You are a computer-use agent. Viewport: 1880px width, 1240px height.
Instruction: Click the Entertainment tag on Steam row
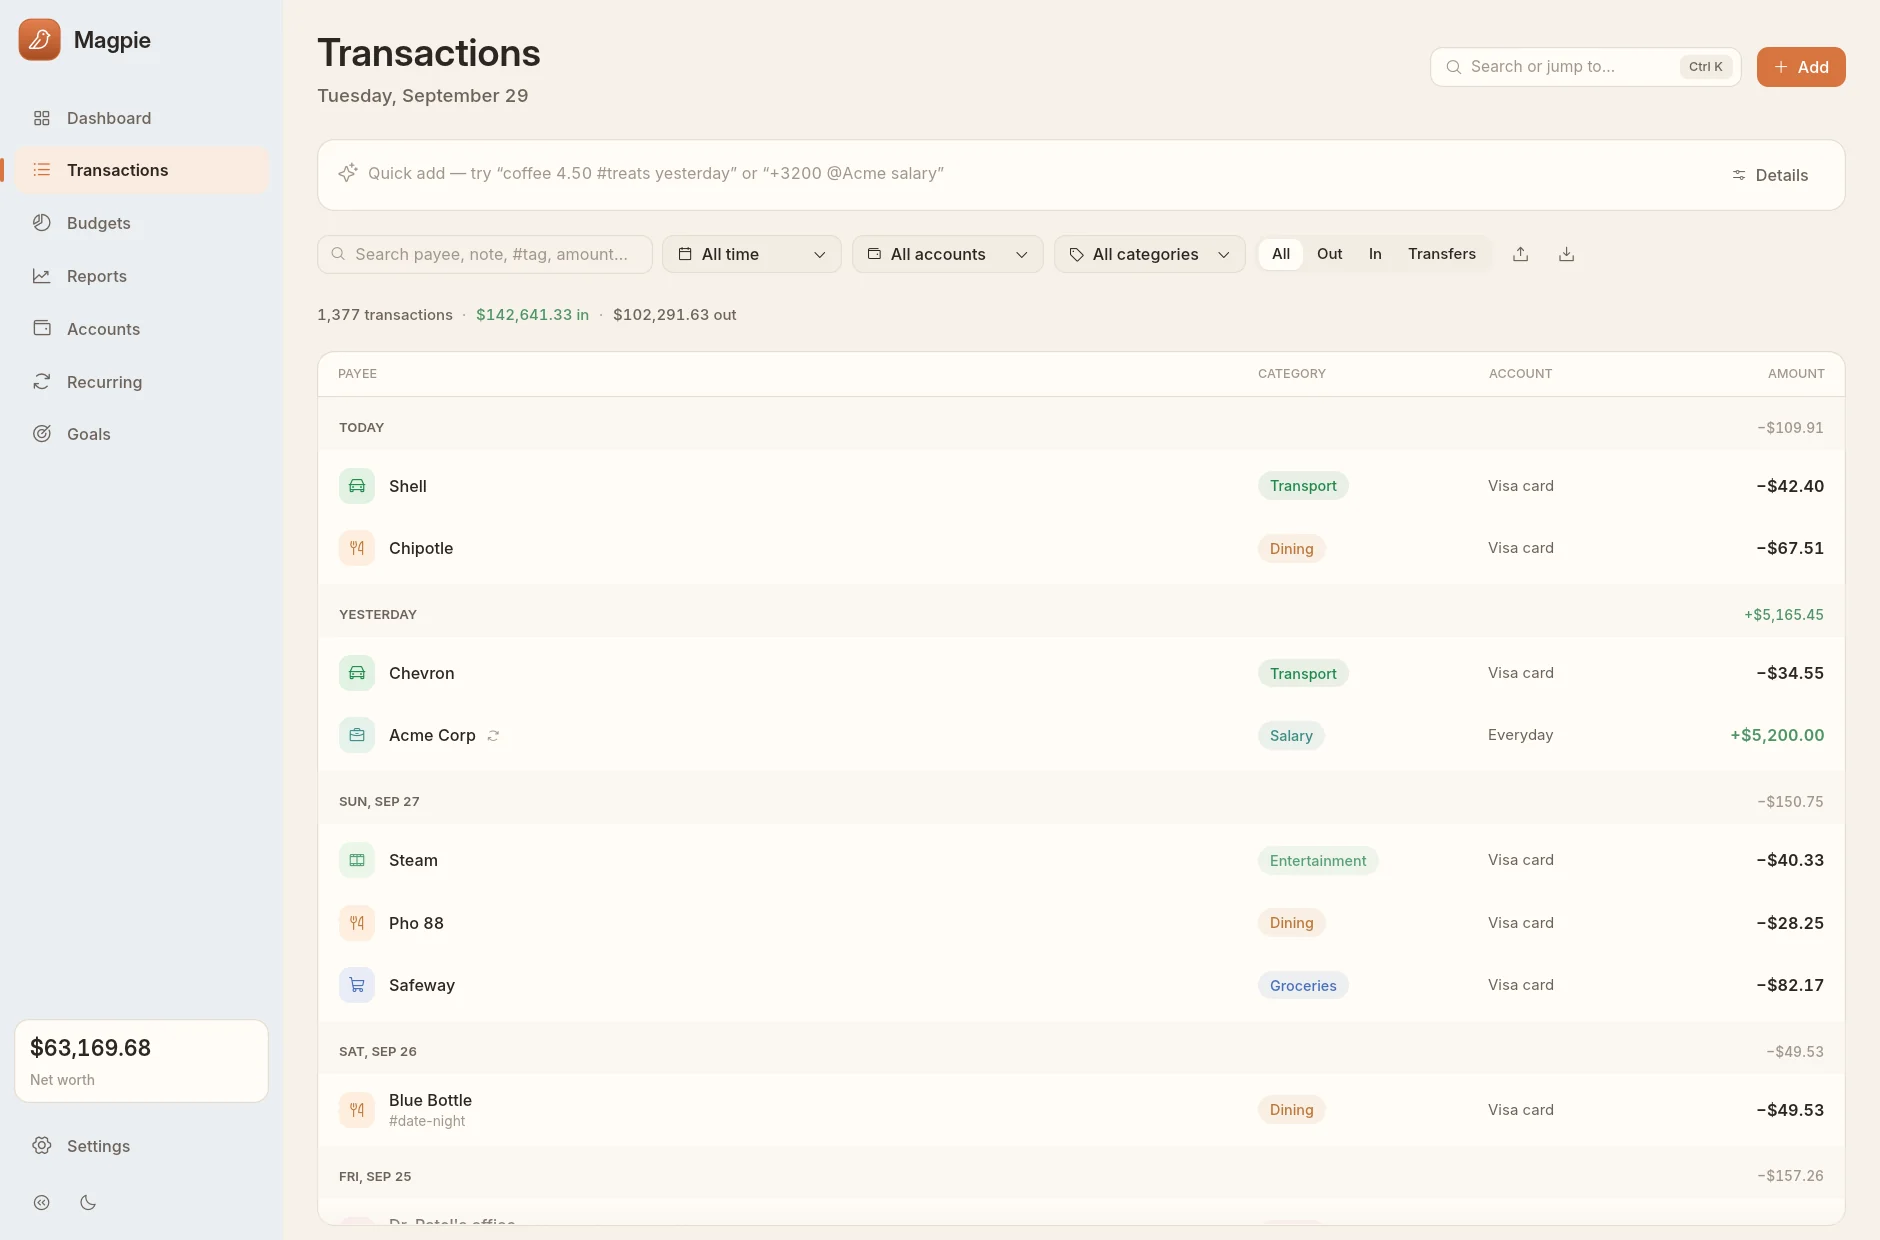pyautogui.click(x=1318, y=861)
